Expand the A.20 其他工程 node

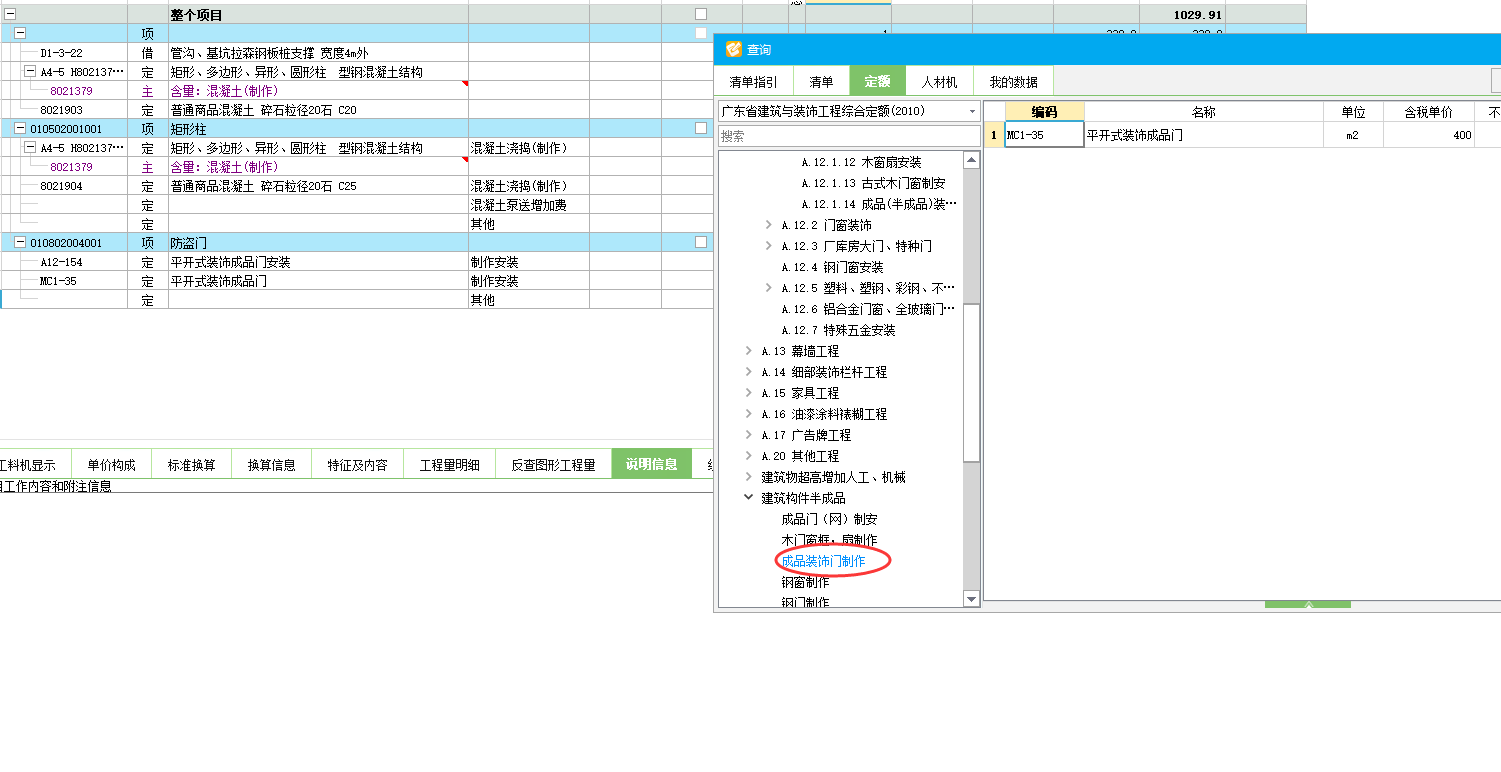tap(748, 456)
